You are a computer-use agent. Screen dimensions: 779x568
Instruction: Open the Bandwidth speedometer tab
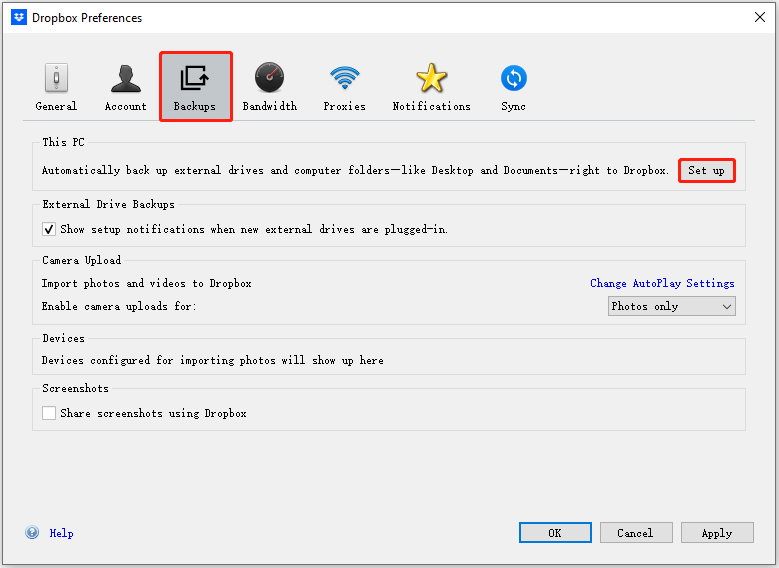click(270, 86)
